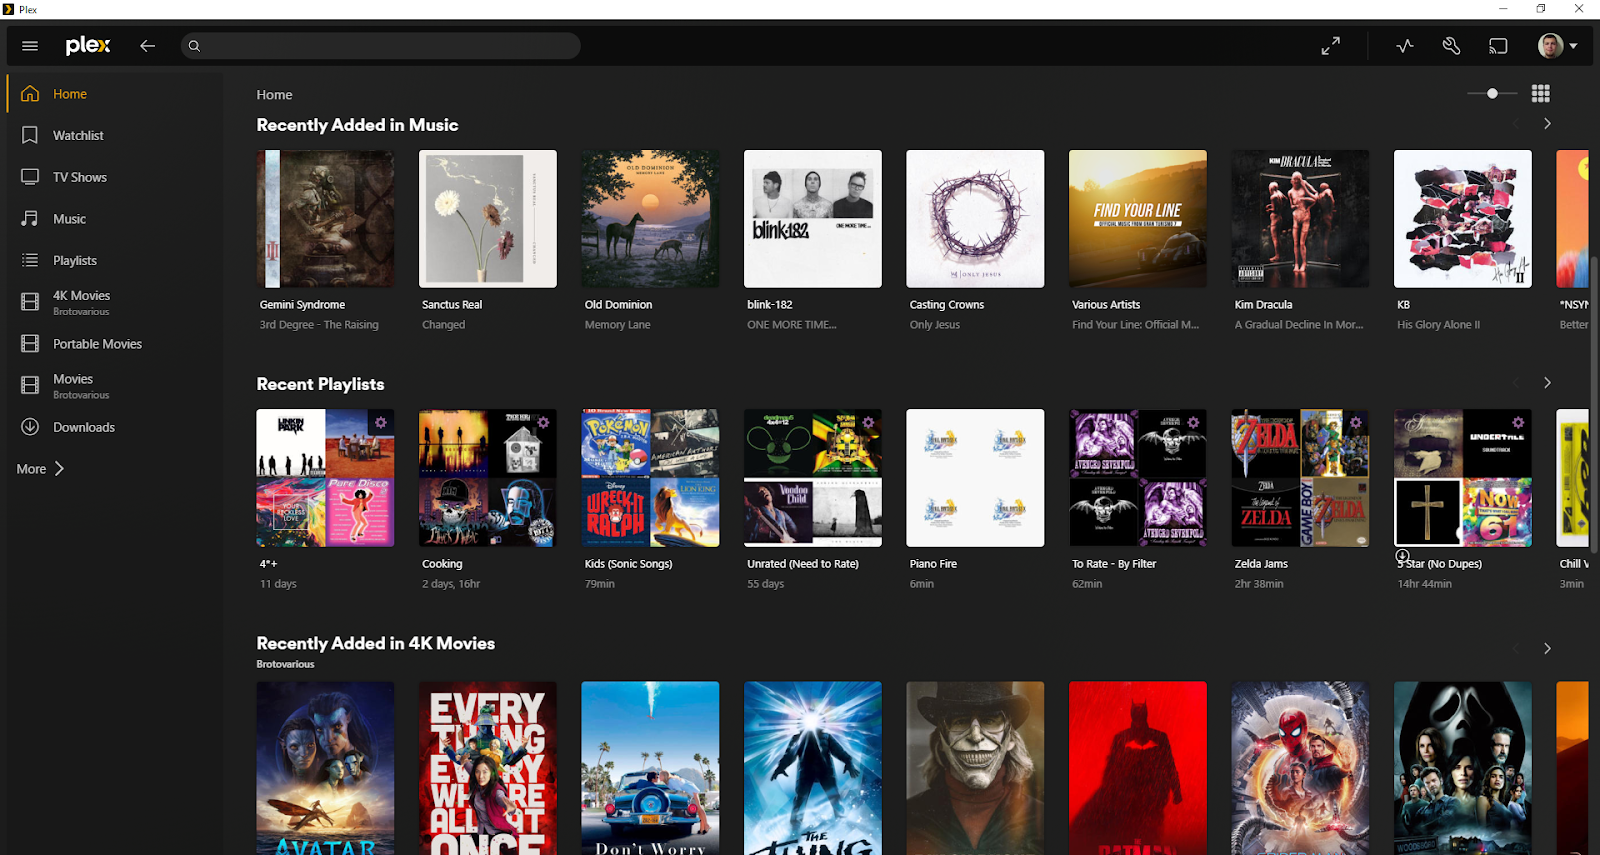Click the Kim Dracula artist name
Viewport: 1600px width, 855px height.
[x=1263, y=305]
